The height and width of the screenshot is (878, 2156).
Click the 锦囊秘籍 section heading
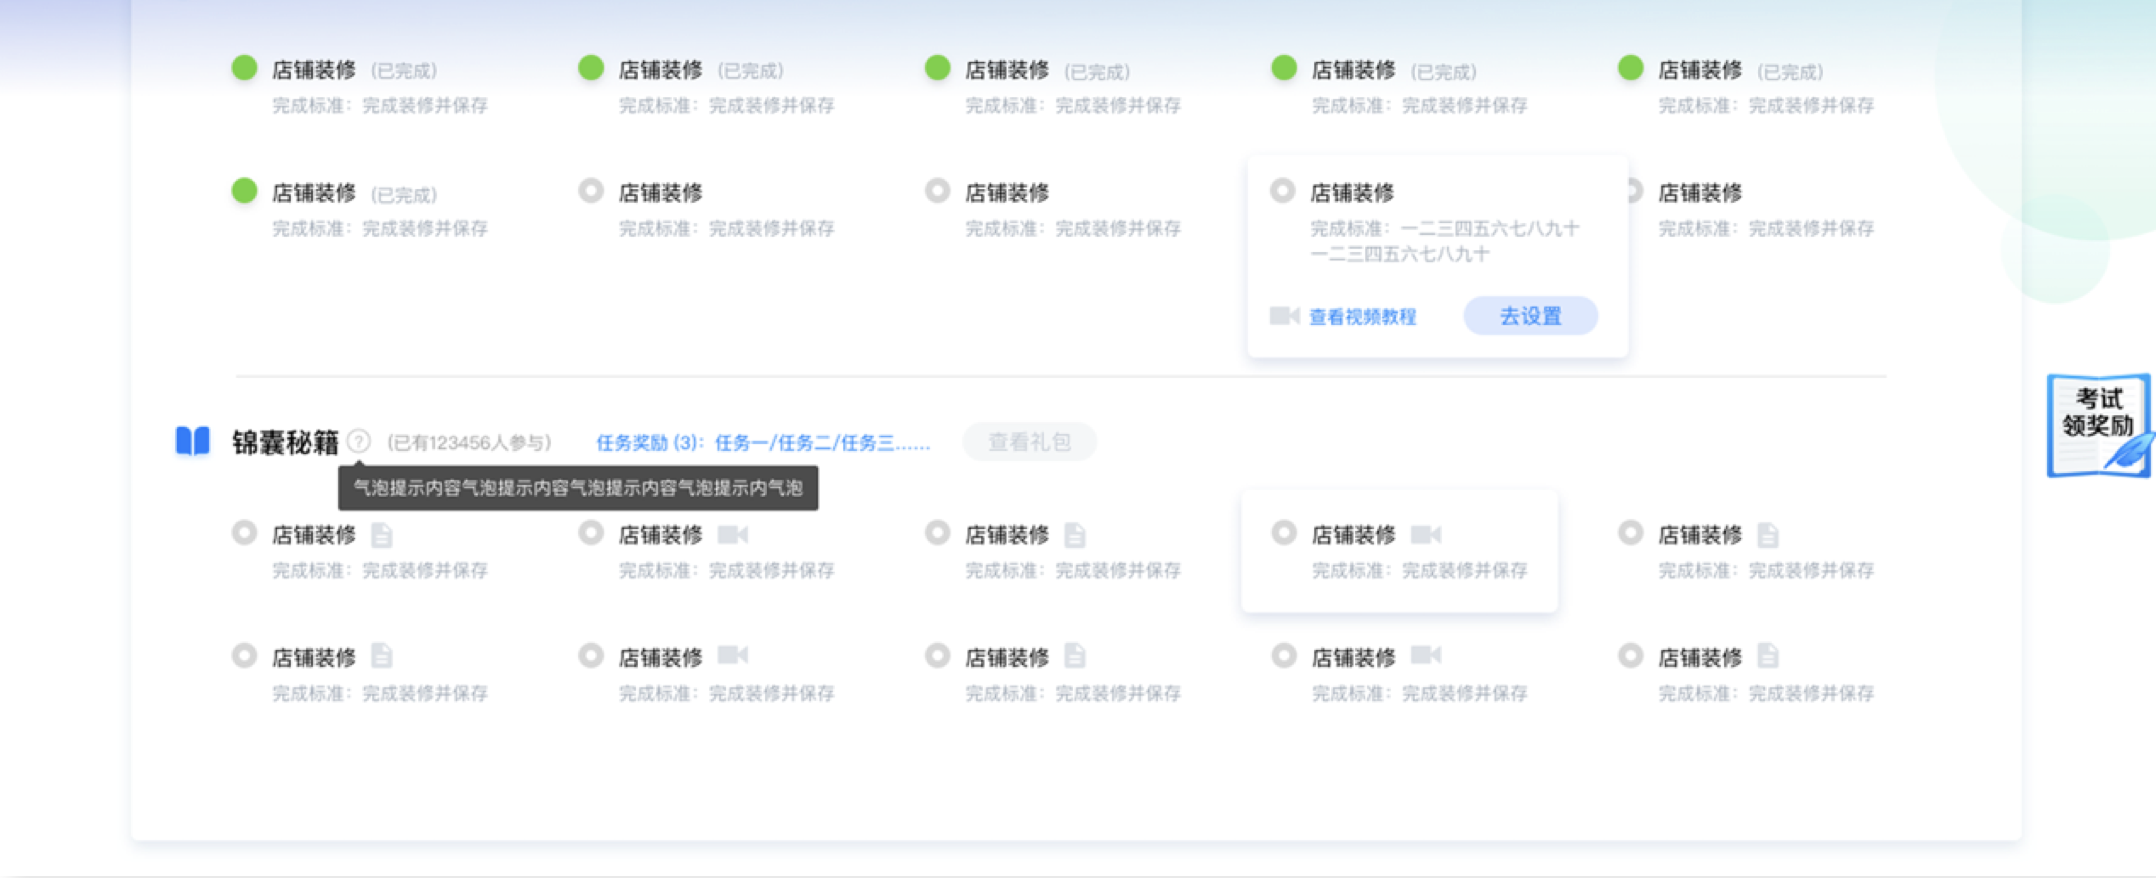pos(285,442)
